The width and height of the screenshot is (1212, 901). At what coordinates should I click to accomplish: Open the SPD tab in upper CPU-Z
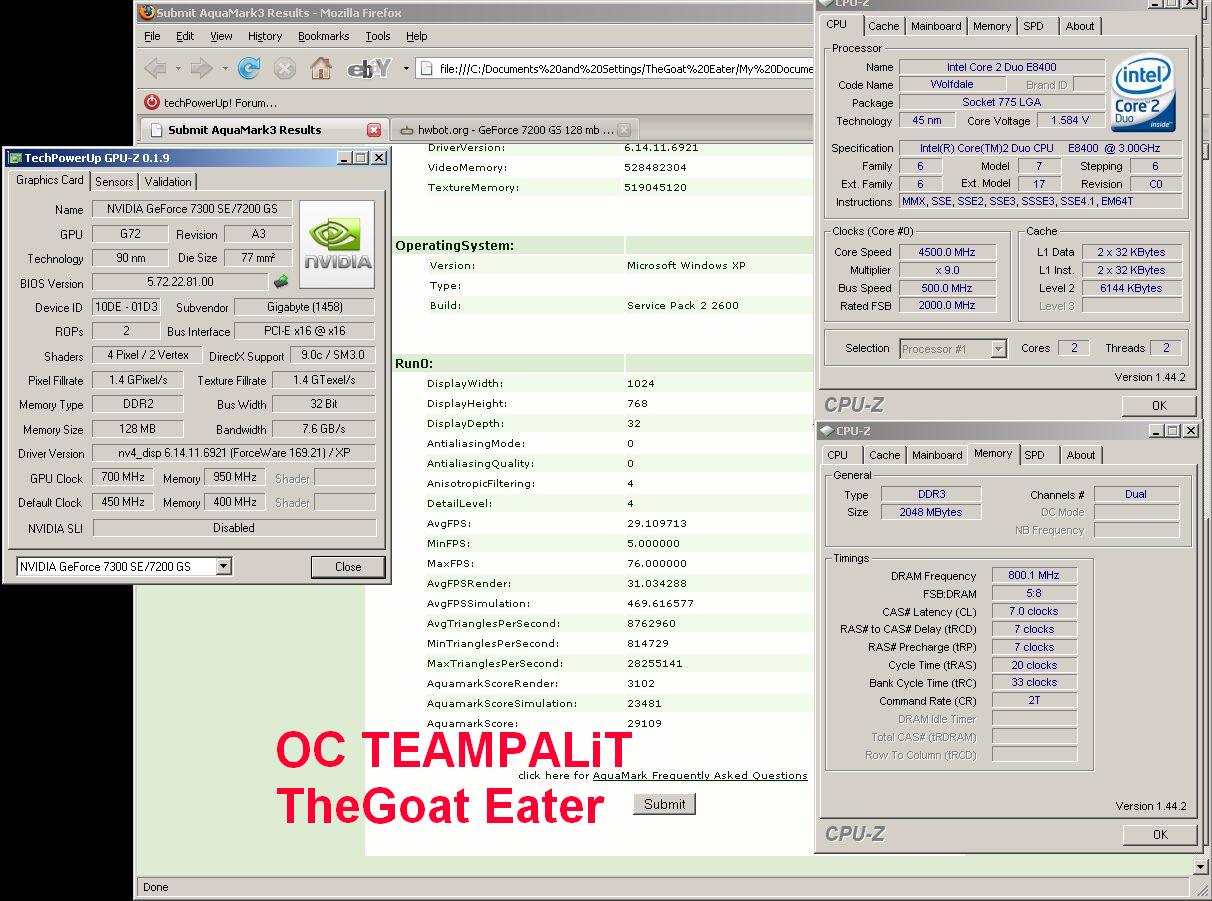point(1033,26)
